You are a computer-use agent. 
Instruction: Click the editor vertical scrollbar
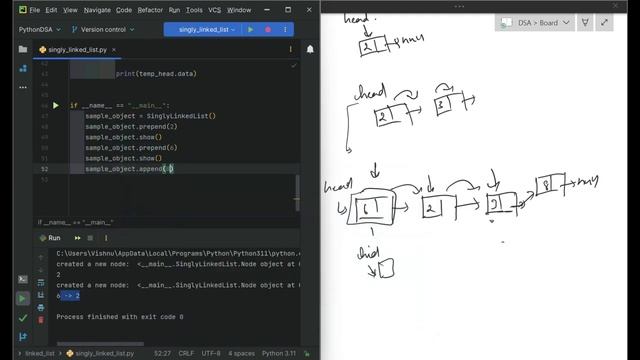(x=298, y=193)
